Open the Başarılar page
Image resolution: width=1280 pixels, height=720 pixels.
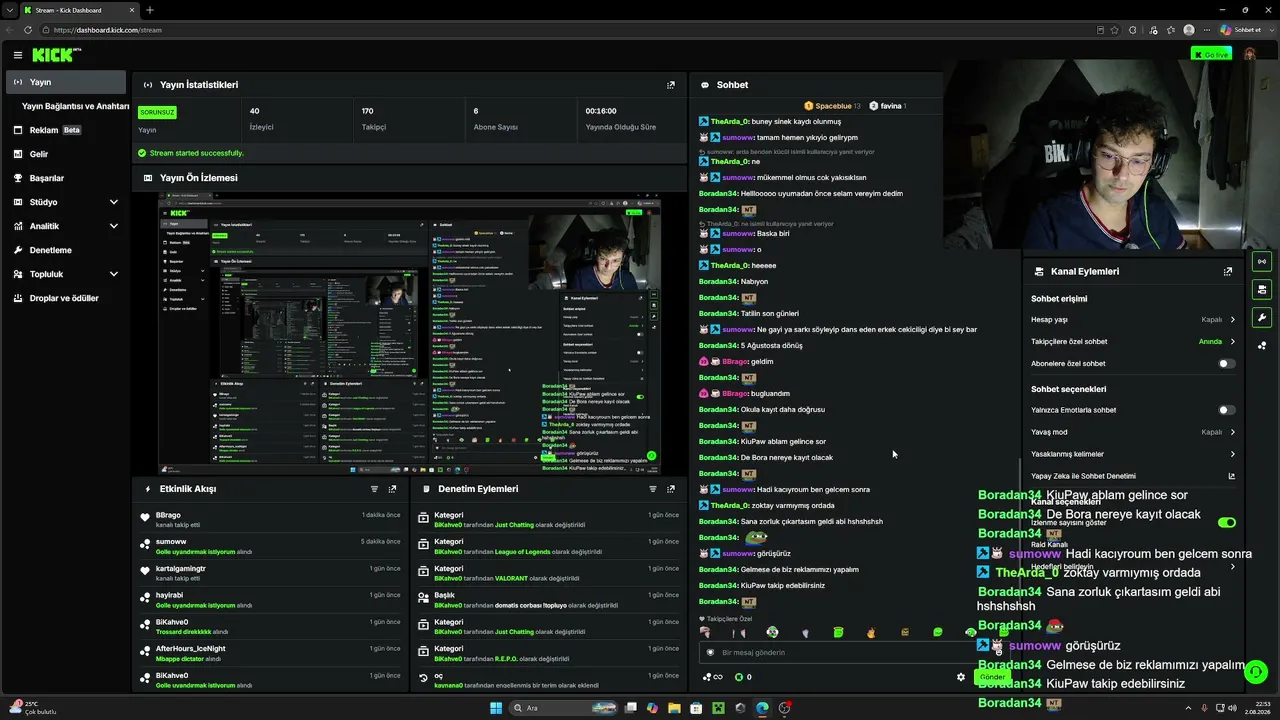tap(46, 178)
